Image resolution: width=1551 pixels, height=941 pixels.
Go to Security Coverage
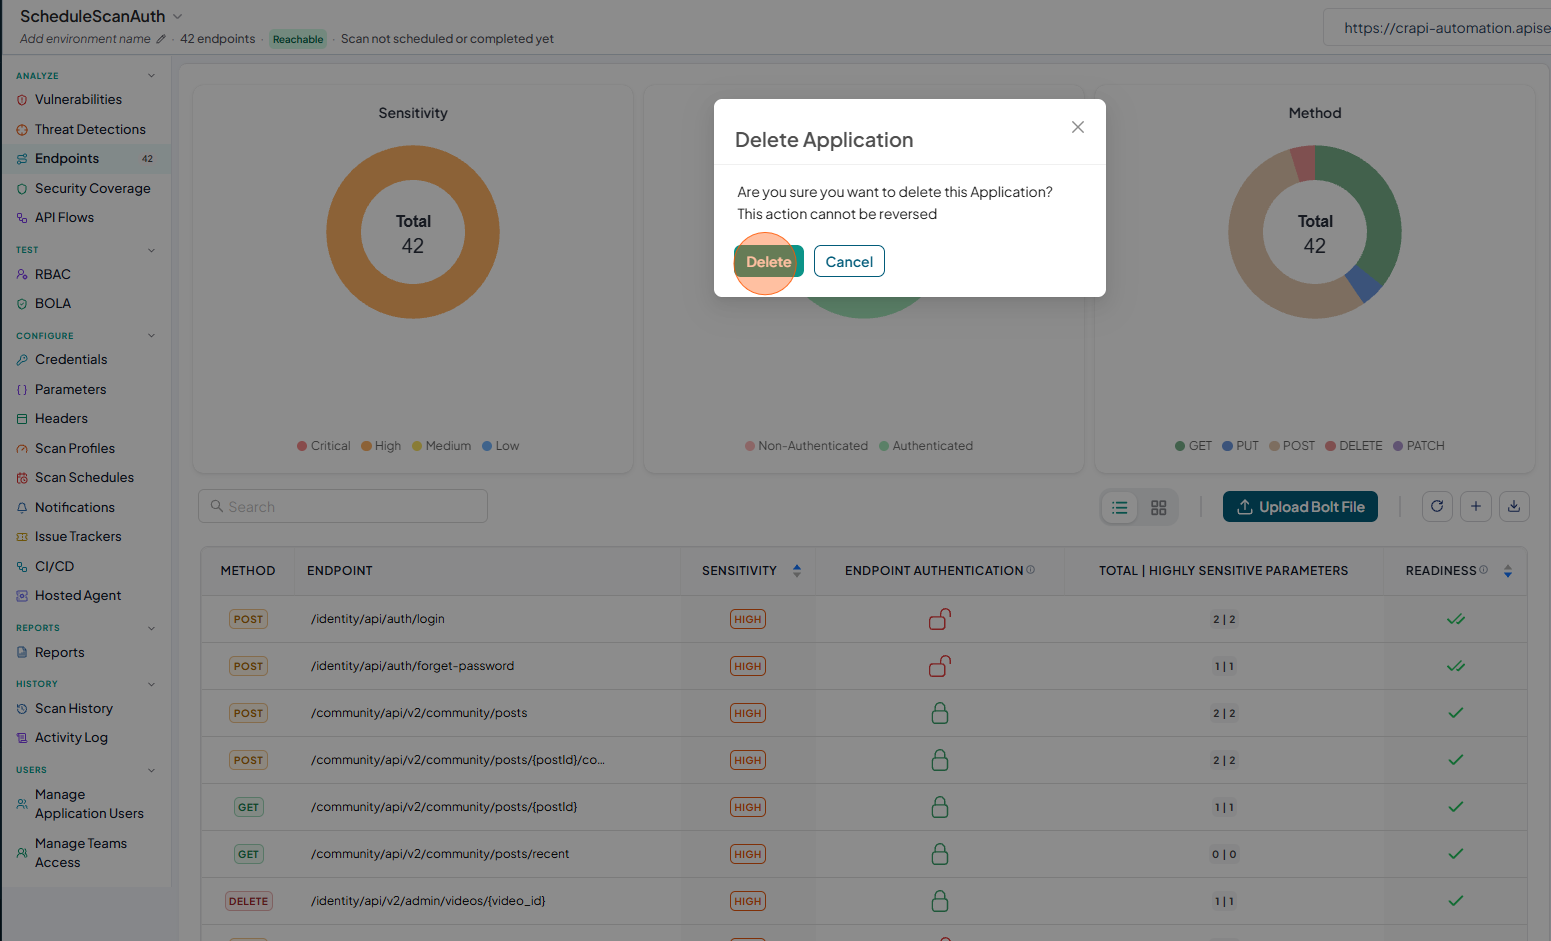coord(92,189)
